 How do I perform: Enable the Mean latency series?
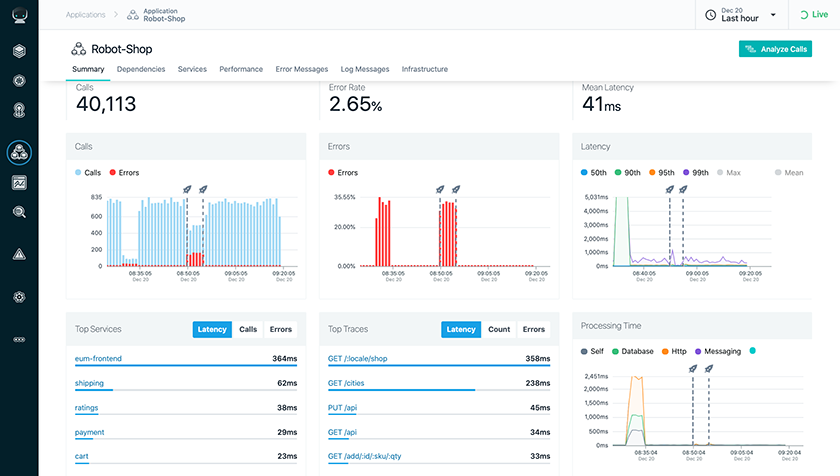(789, 173)
